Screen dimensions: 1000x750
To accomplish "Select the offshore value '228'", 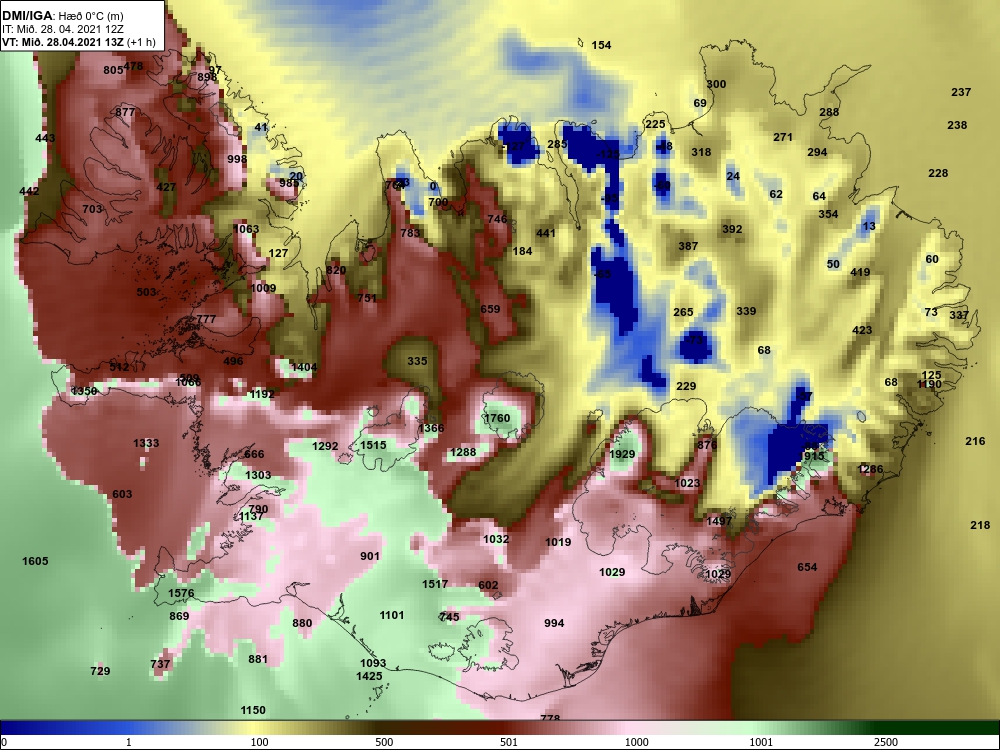I will pyautogui.click(x=938, y=173).
